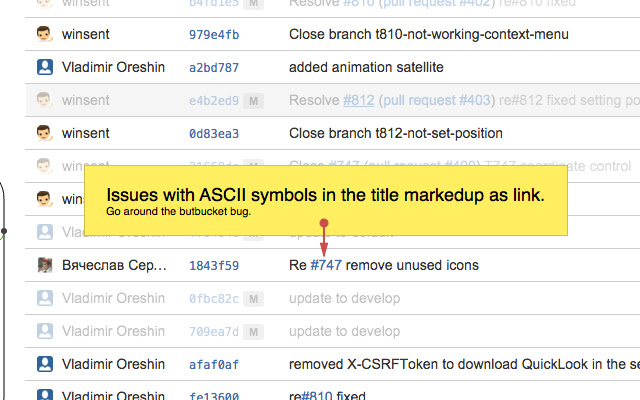Screen dimensions: 640x400
Task: Open issue #812 link in Resolve commit
Action: click(x=358, y=100)
